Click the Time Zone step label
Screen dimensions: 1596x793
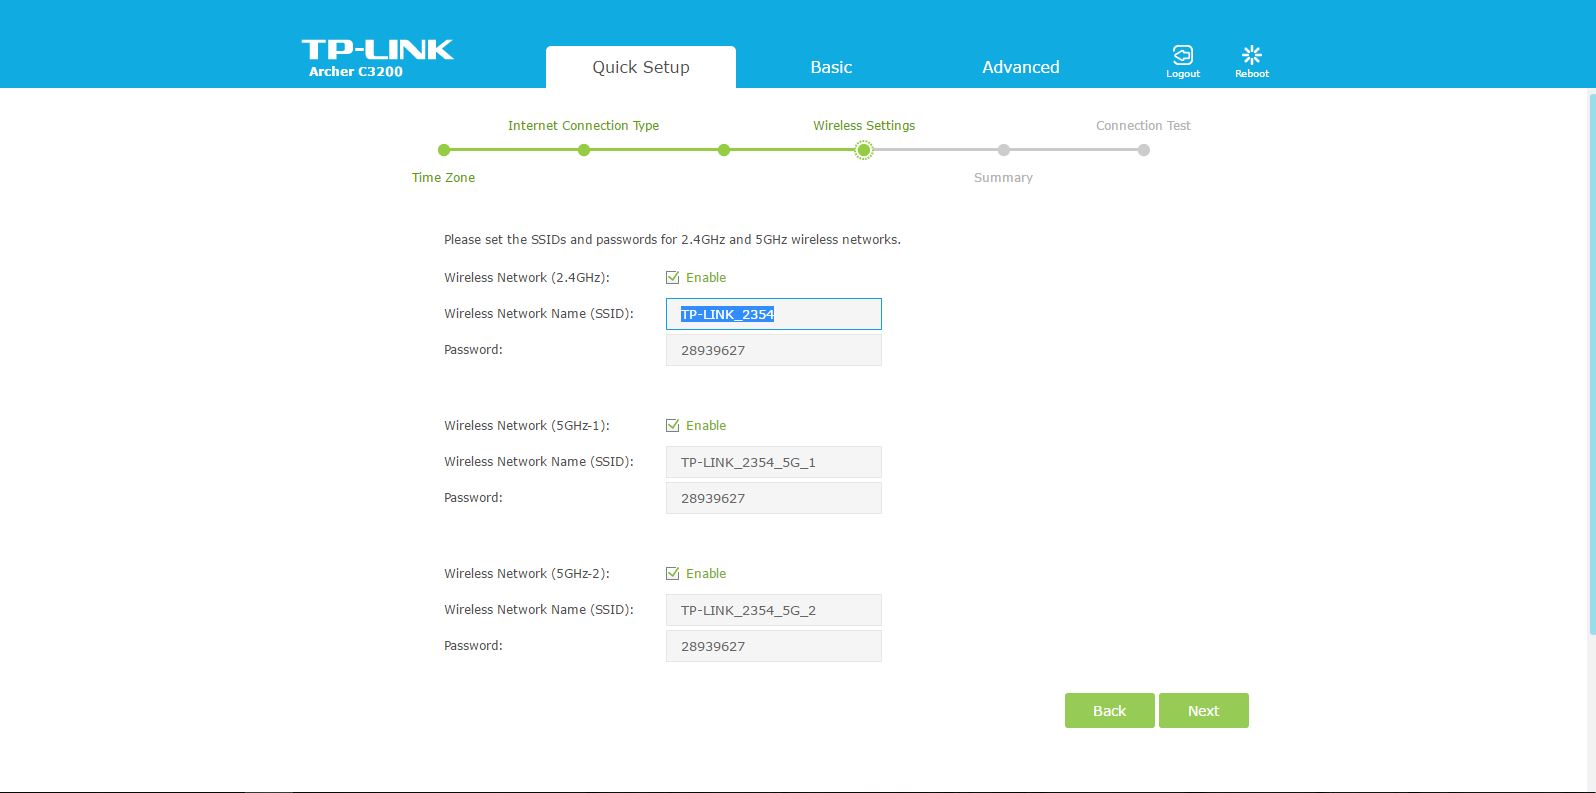pyautogui.click(x=444, y=178)
